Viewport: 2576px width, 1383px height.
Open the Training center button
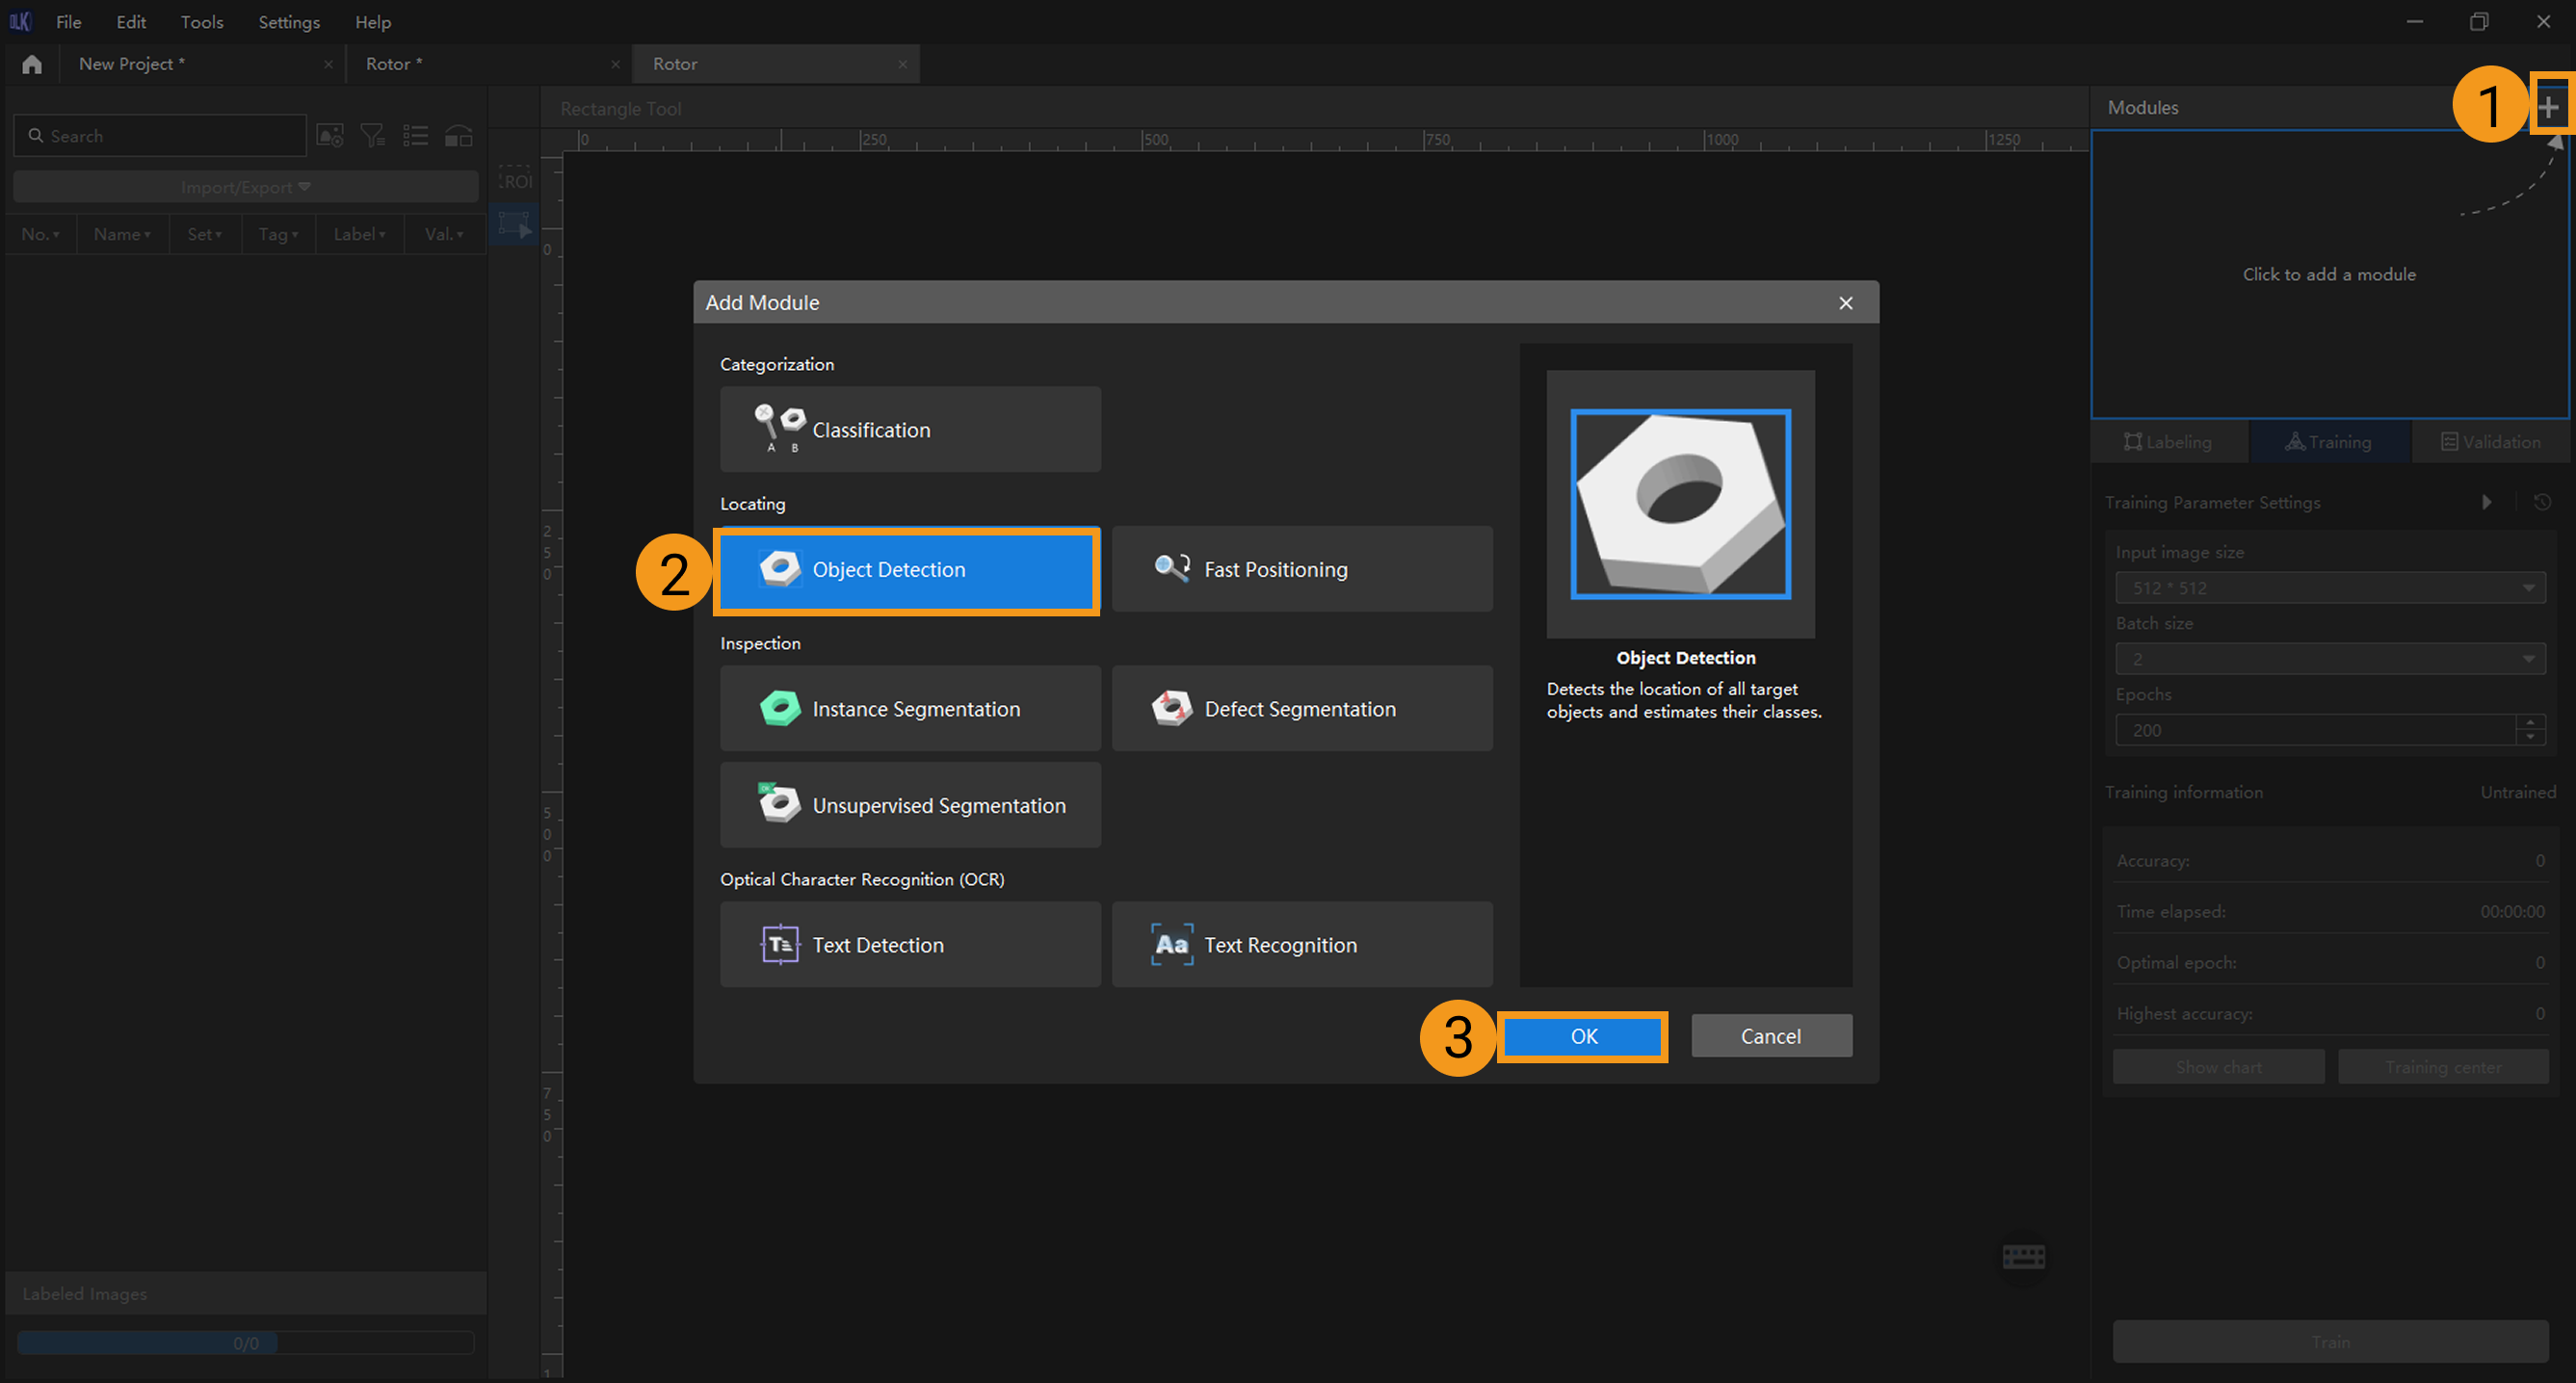pyautogui.click(x=2443, y=1067)
